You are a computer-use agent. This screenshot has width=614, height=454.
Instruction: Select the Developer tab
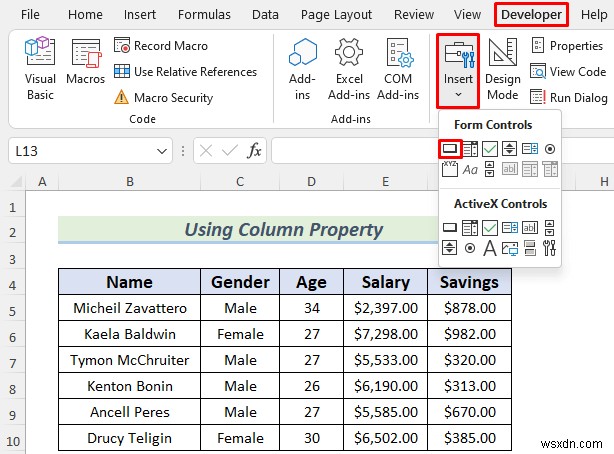tap(531, 14)
